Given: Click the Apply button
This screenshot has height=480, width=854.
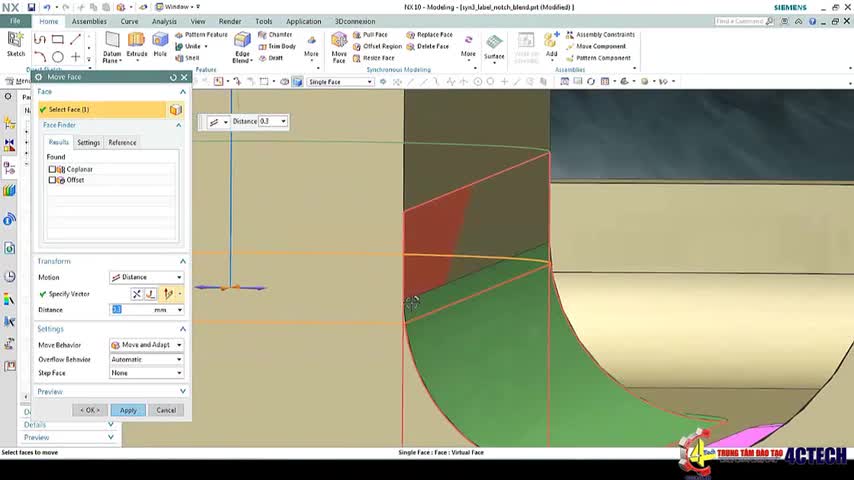Looking at the screenshot, I should pos(128,410).
